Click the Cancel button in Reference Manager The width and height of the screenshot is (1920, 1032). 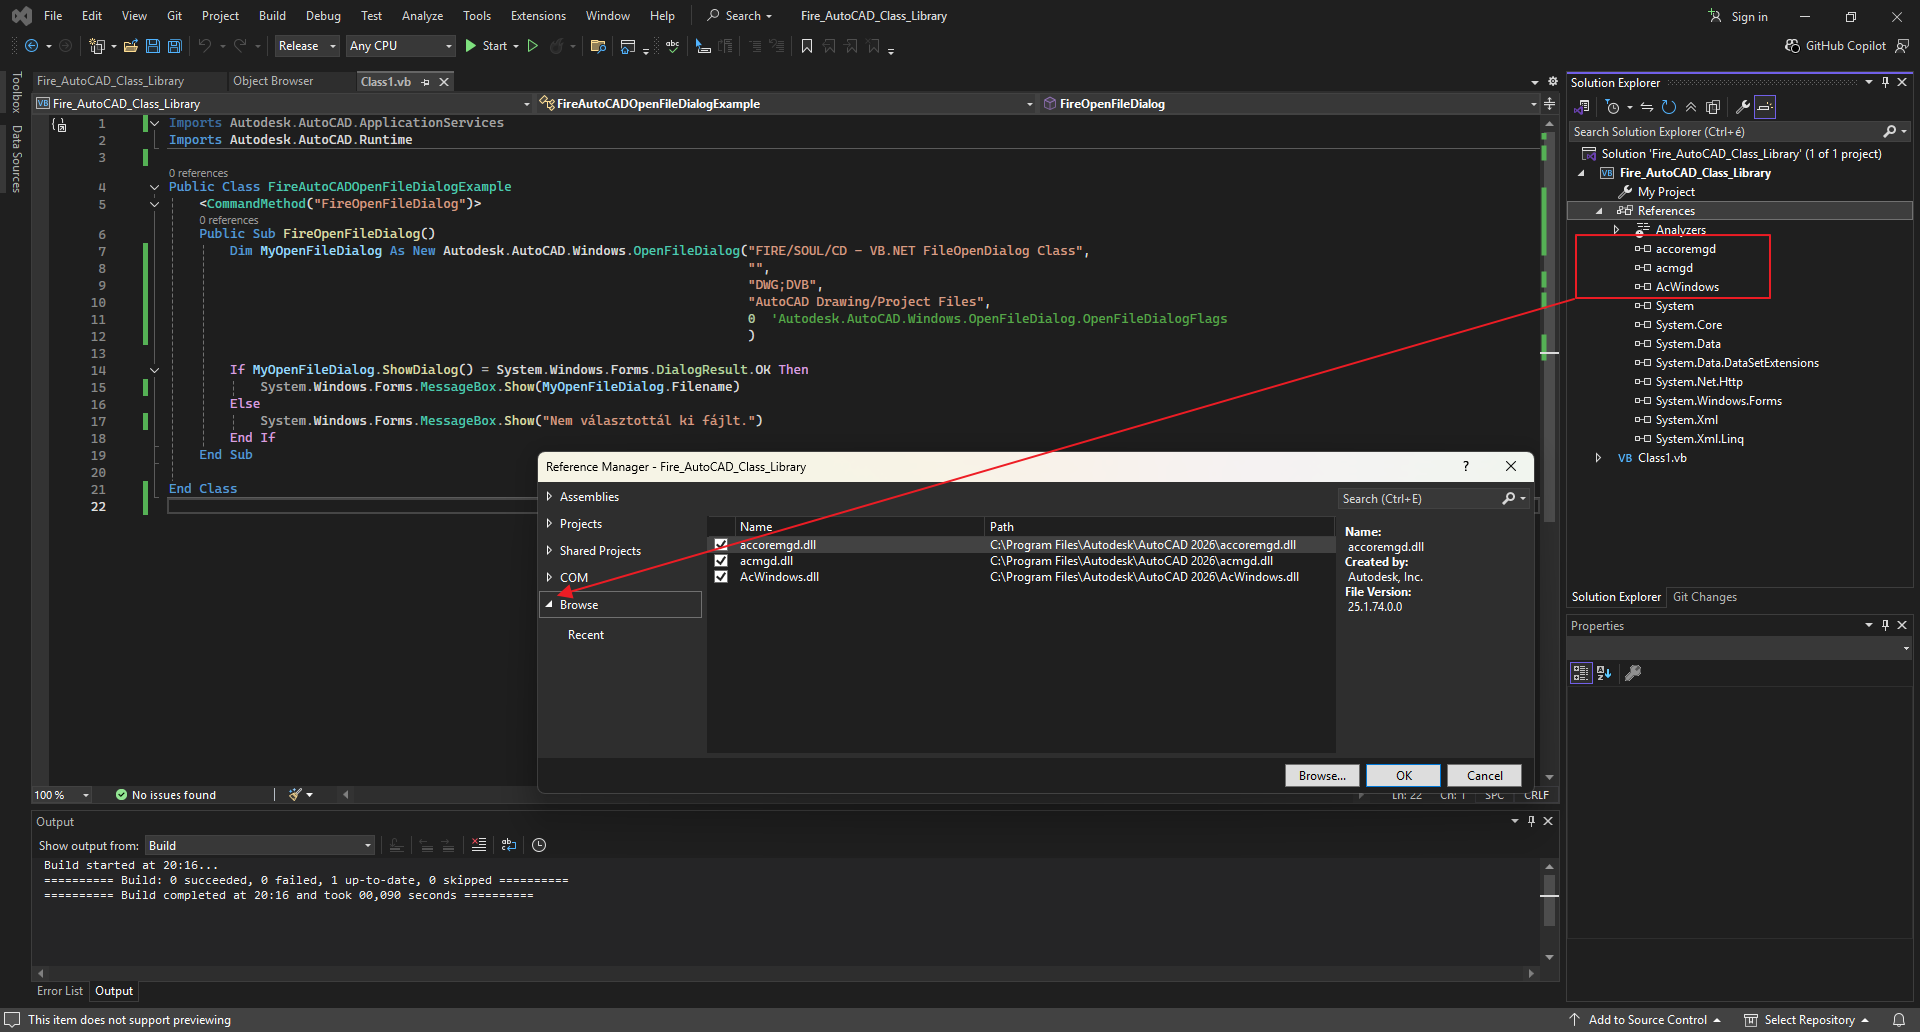(1484, 776)
